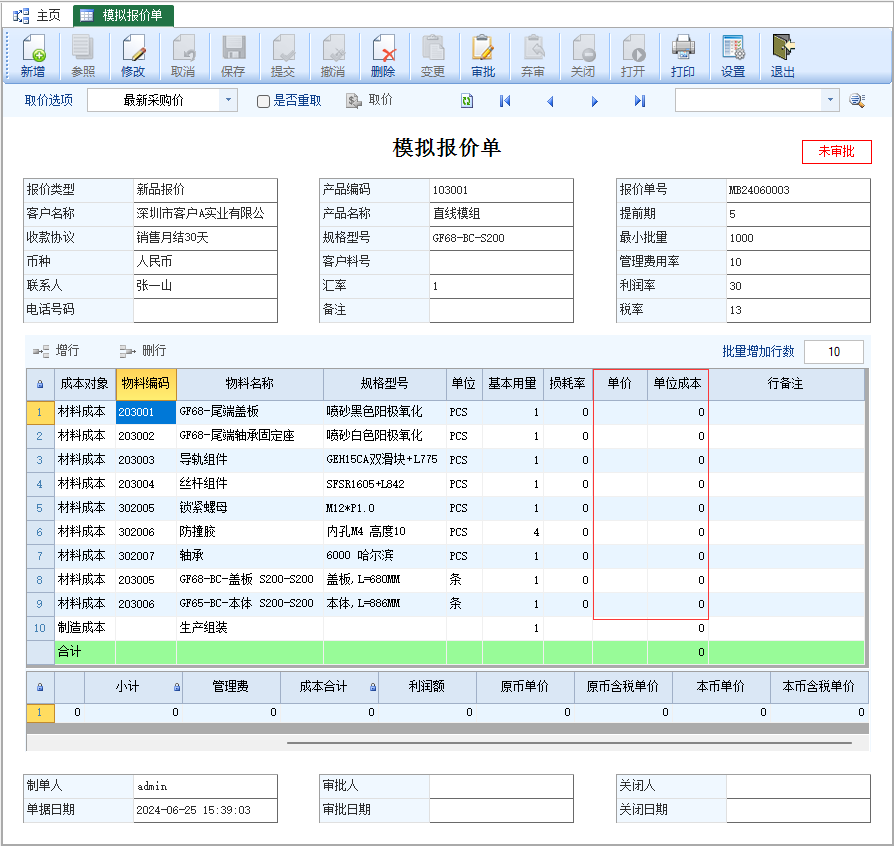
Task: Click the 合计 total row label
Action: 70,652
